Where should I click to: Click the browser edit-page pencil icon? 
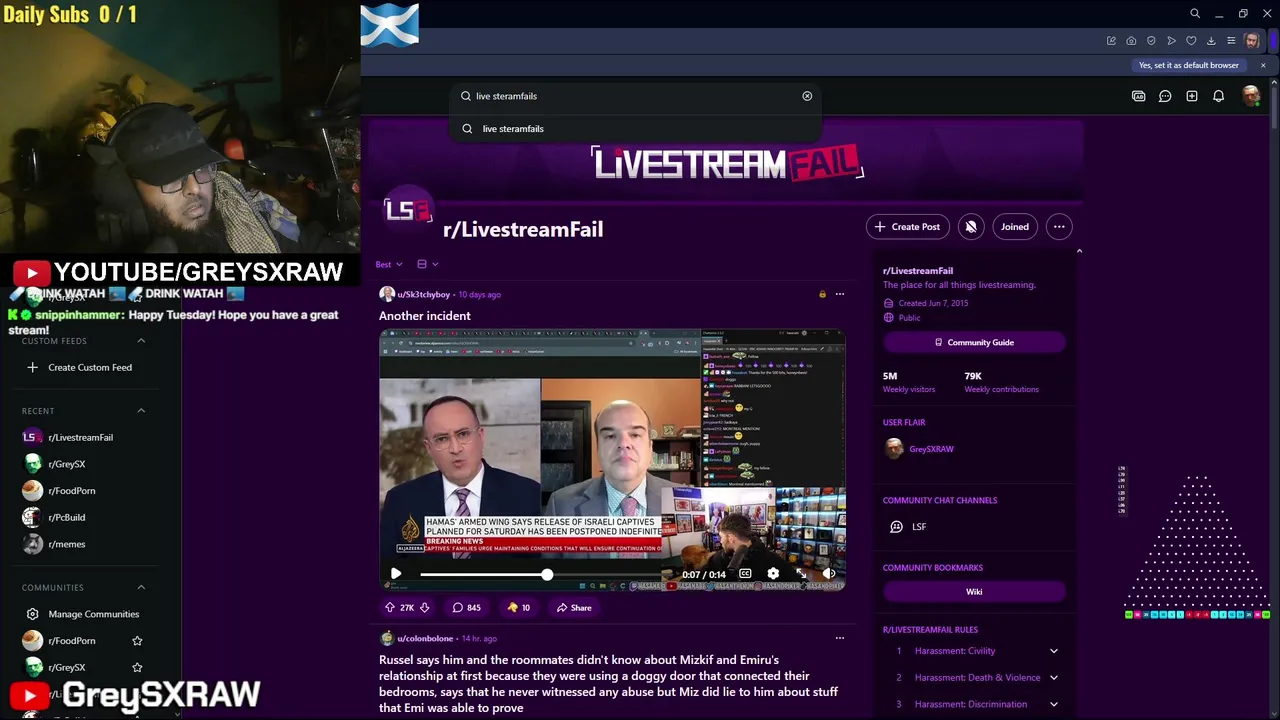pos(1111,41)
